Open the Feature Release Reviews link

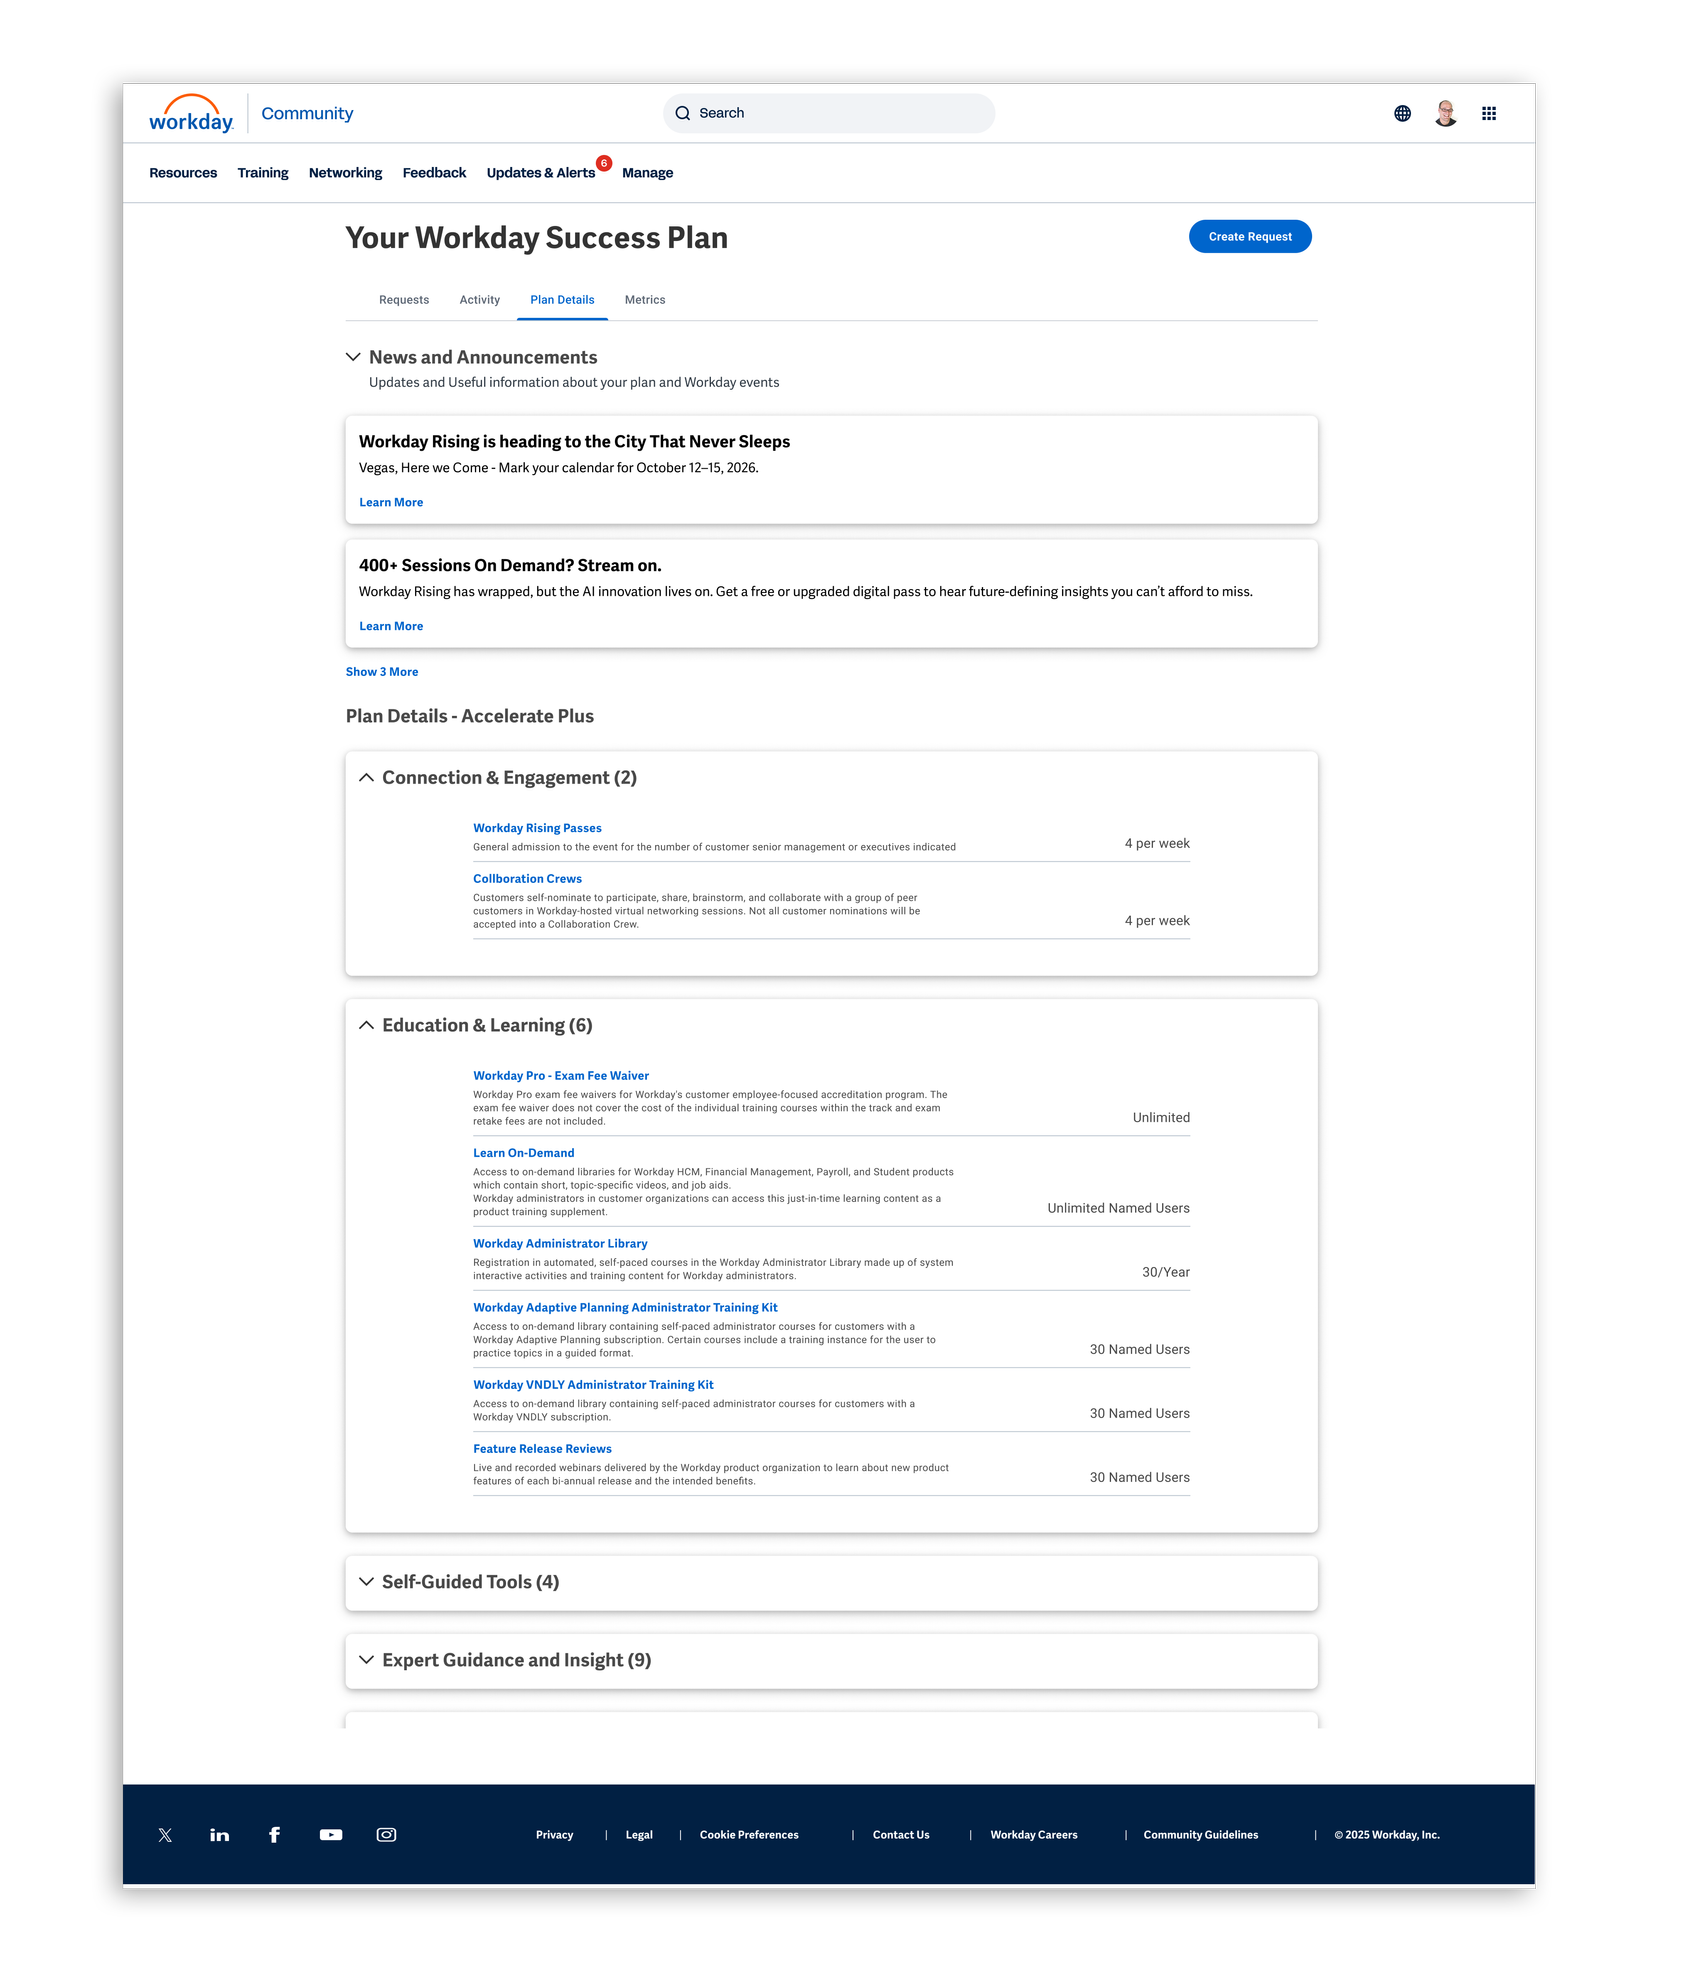[x=542, y=1449]
